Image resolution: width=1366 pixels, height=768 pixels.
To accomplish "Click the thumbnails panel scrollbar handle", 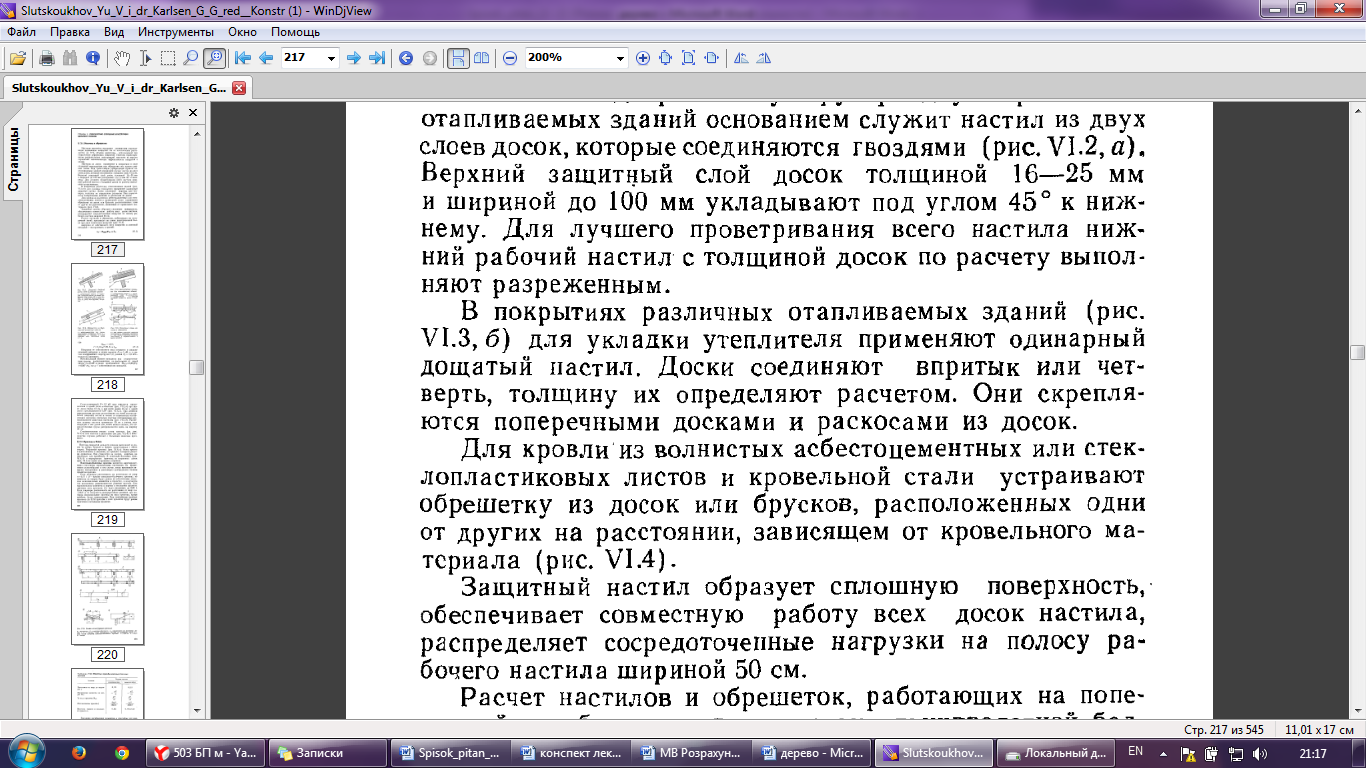I will tap(196, 368).
